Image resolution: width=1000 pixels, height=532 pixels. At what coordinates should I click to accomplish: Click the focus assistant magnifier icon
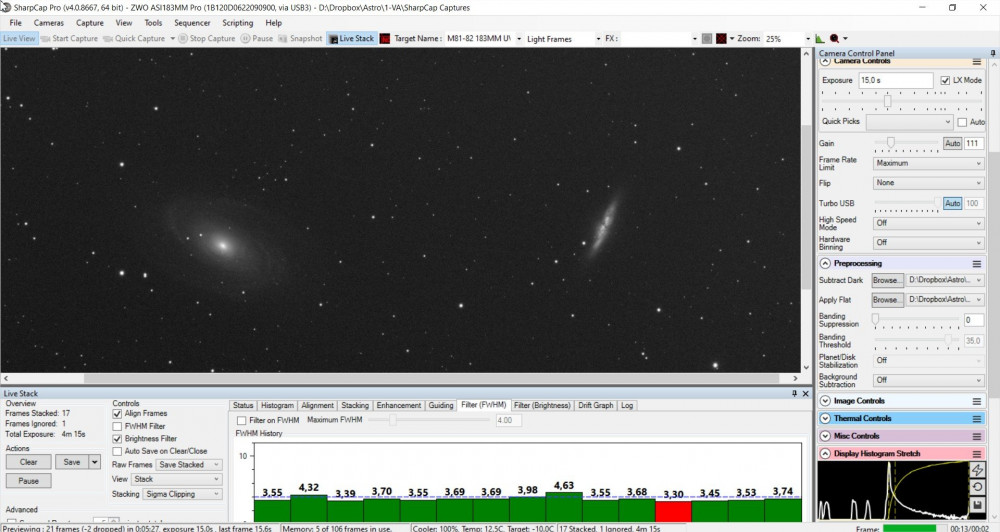click(x=834, y=38)
